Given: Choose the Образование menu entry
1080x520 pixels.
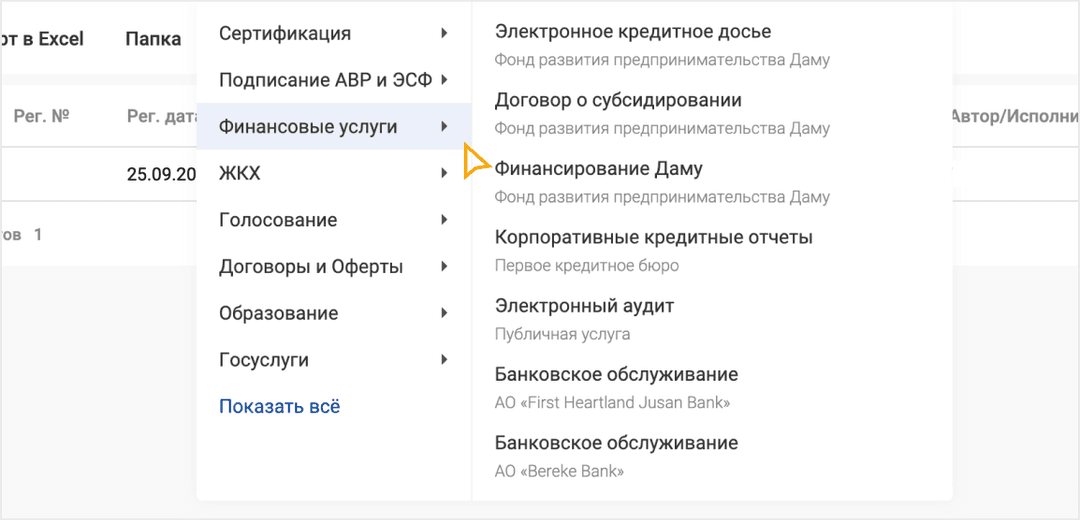Looking at the screenshot, I should tap(278, 313).
